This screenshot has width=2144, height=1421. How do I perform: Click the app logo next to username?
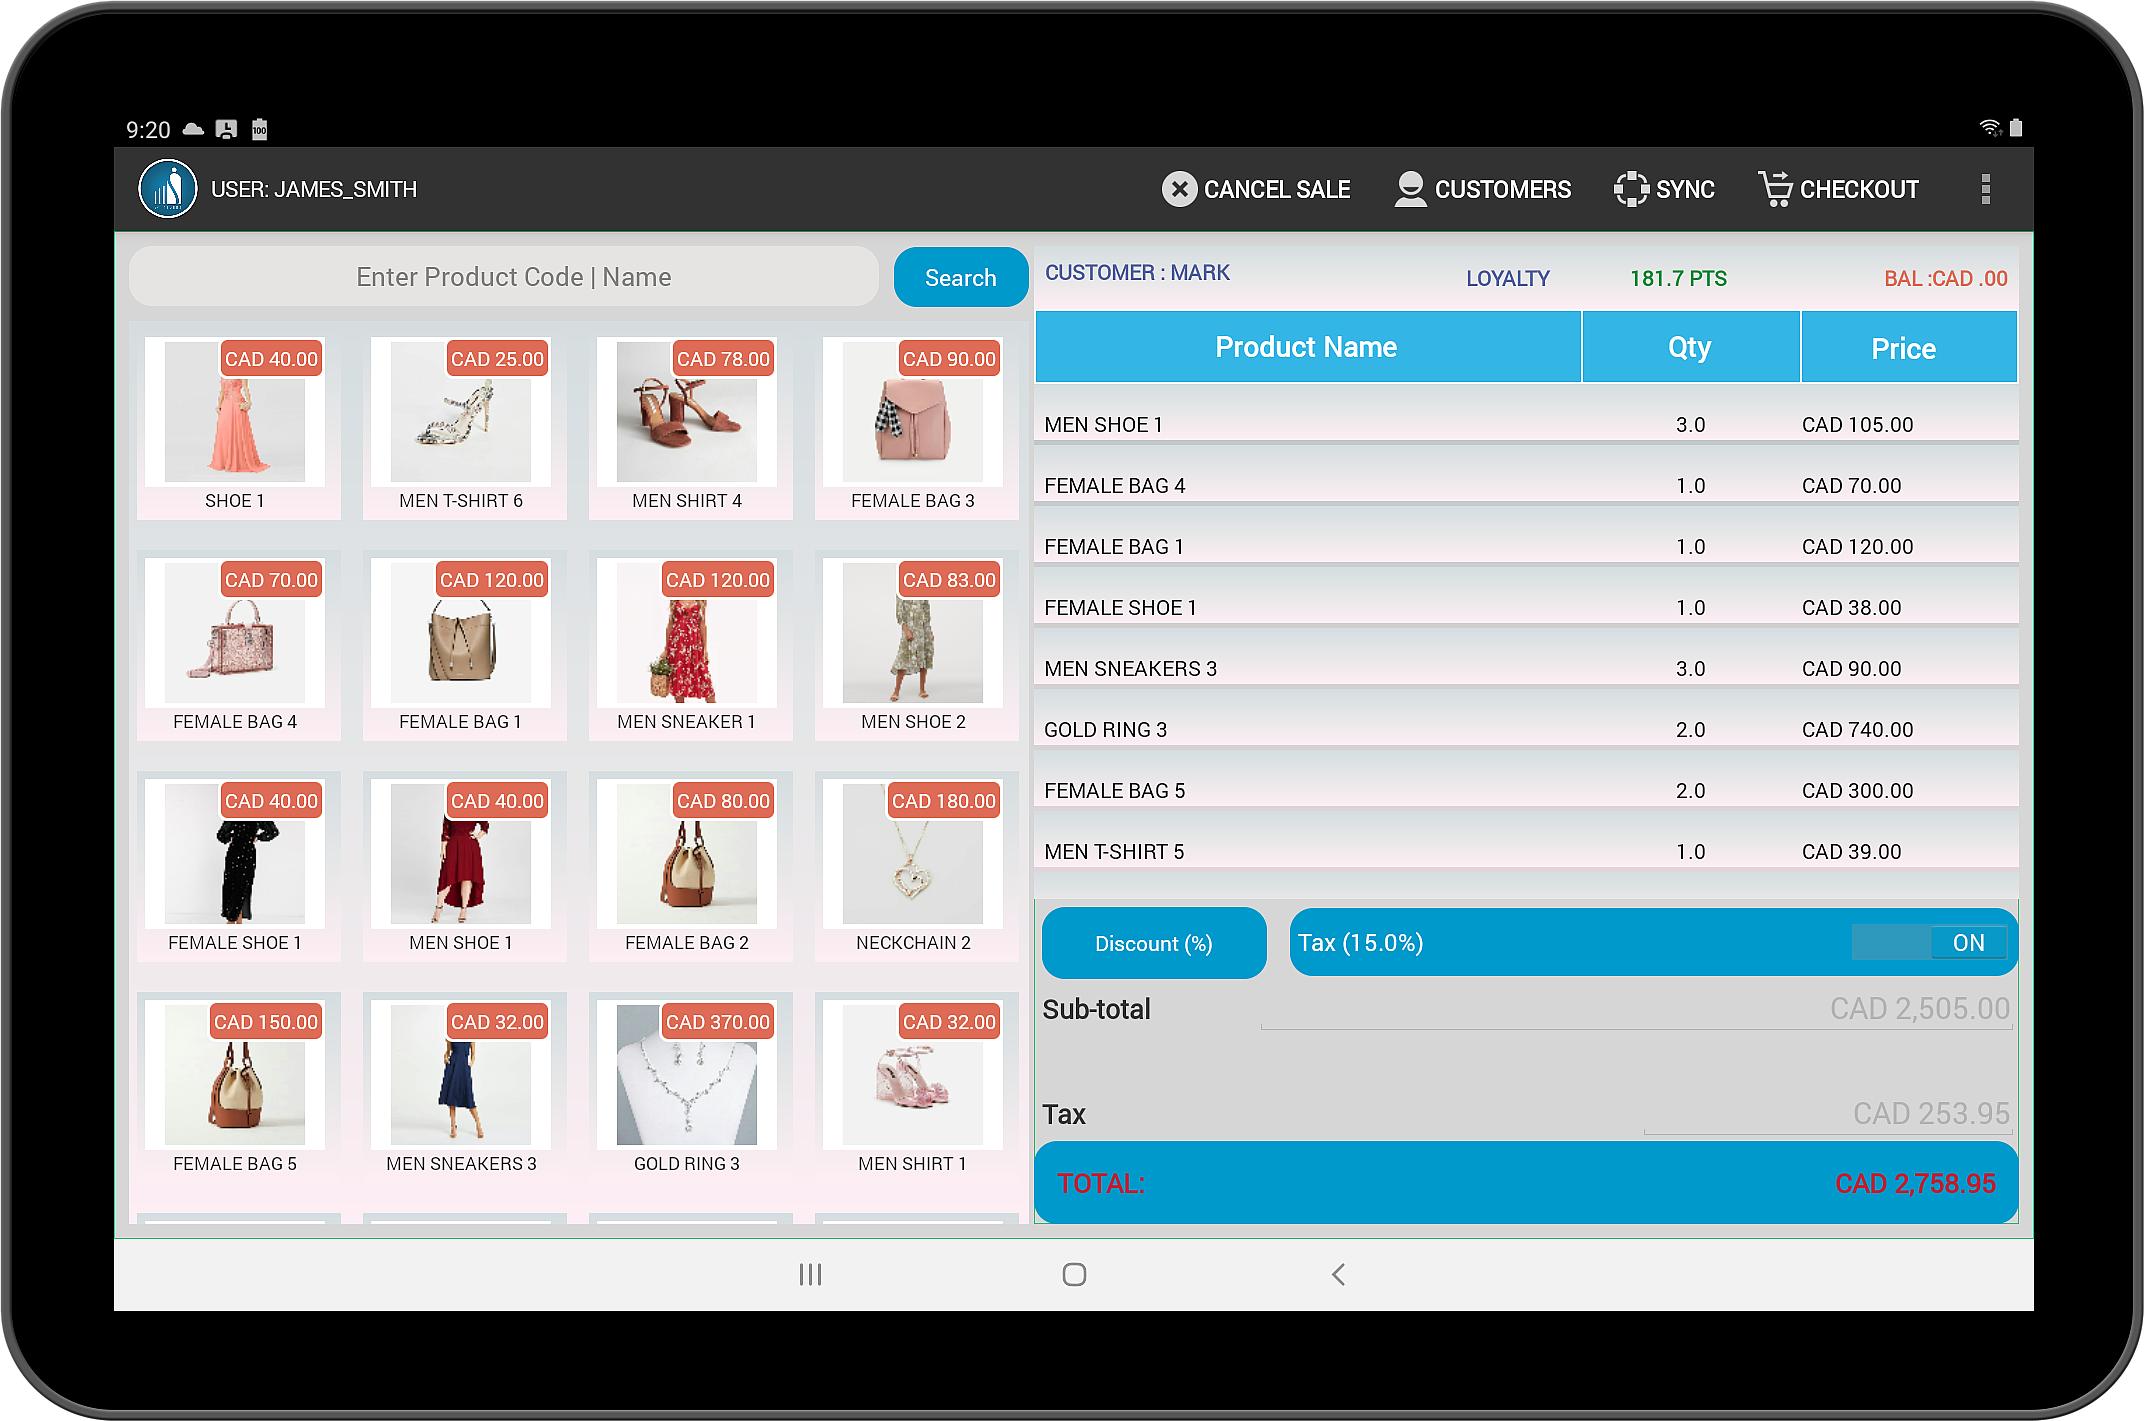(168, 189)
